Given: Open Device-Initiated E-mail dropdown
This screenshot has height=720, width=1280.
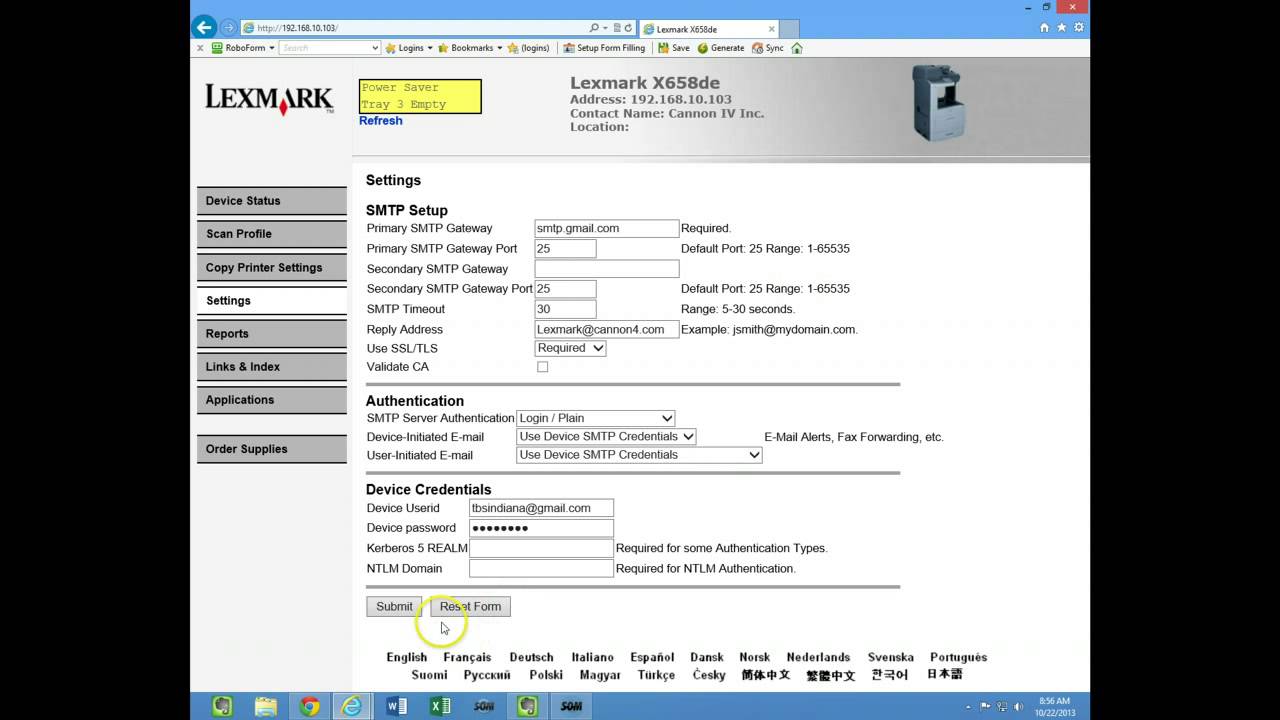Looking at the screenshot, I should tap(606, 436).
